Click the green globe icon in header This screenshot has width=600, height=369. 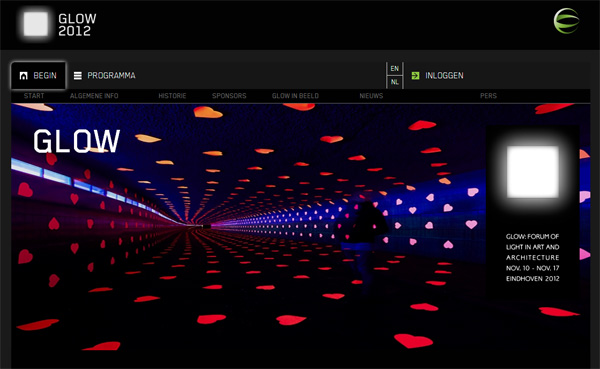coord(566,21)
